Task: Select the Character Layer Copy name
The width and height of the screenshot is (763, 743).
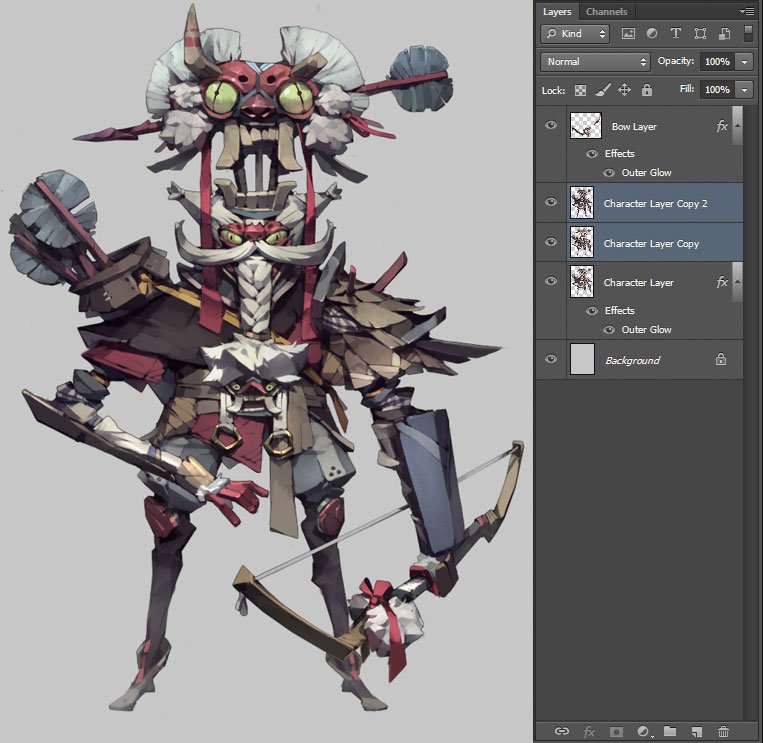Action: tap(651, 244)
